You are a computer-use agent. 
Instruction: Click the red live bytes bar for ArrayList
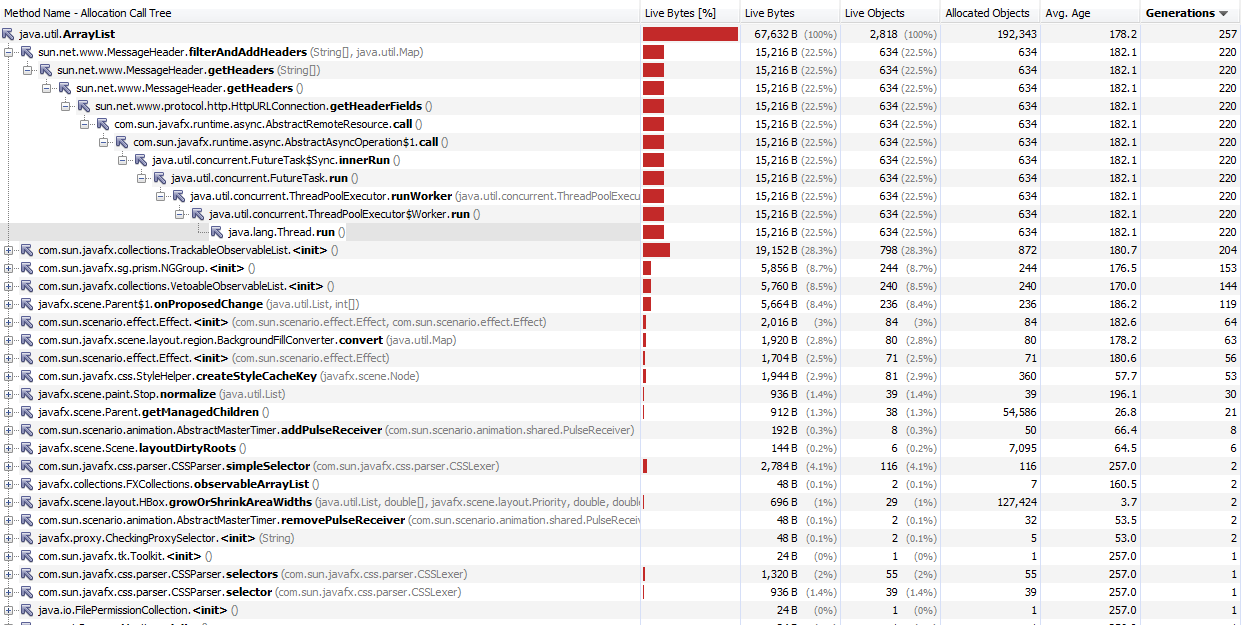pyautogui.click(x=690, y=34)
